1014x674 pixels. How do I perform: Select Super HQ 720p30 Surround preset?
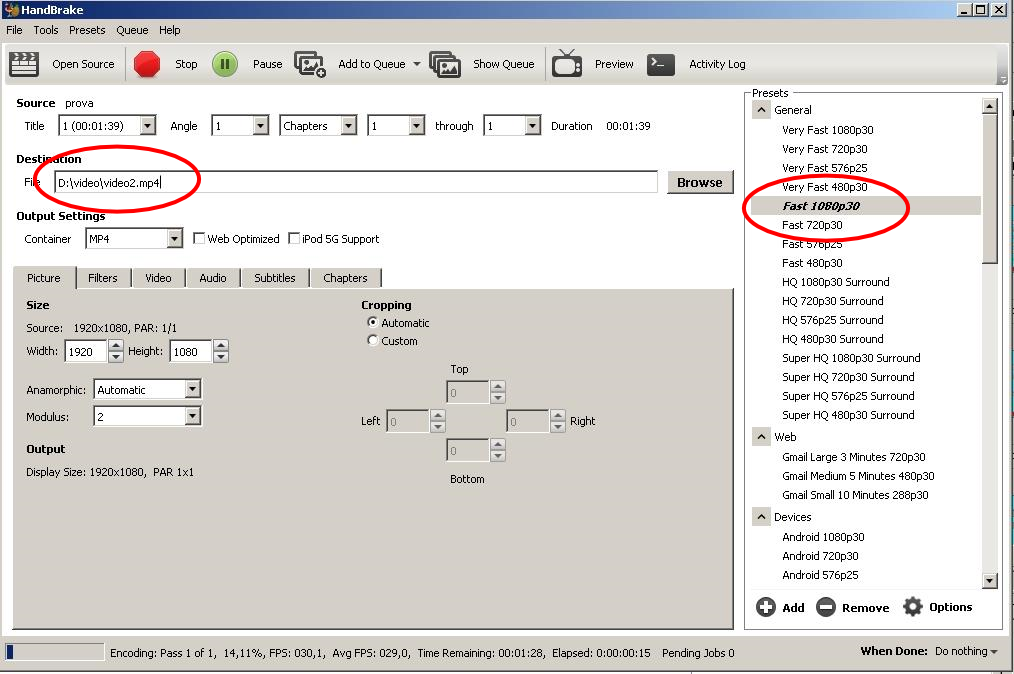coord(848,377)
